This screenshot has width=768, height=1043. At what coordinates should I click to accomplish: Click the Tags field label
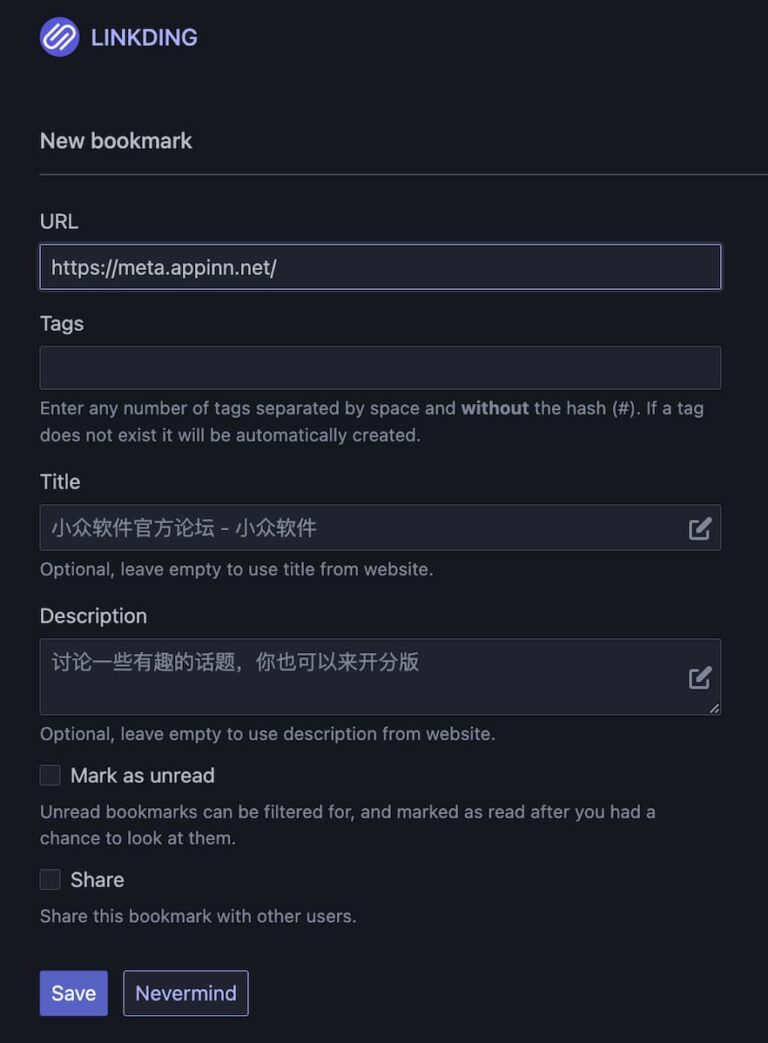61,324
